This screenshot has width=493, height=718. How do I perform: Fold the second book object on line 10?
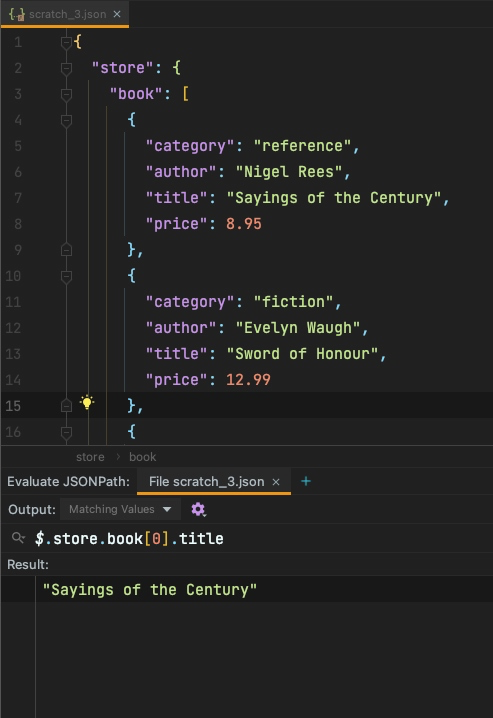[x=66, y=276]
